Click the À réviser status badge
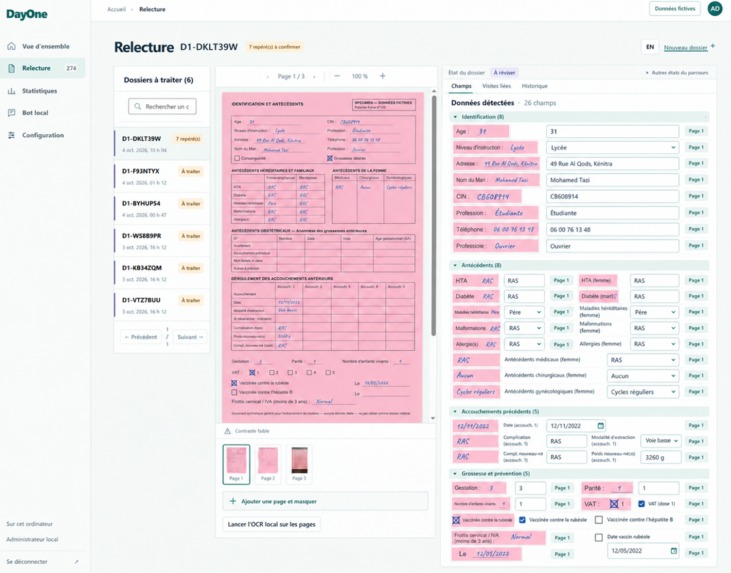Viewport: 731px width, 573px height. 504,73
